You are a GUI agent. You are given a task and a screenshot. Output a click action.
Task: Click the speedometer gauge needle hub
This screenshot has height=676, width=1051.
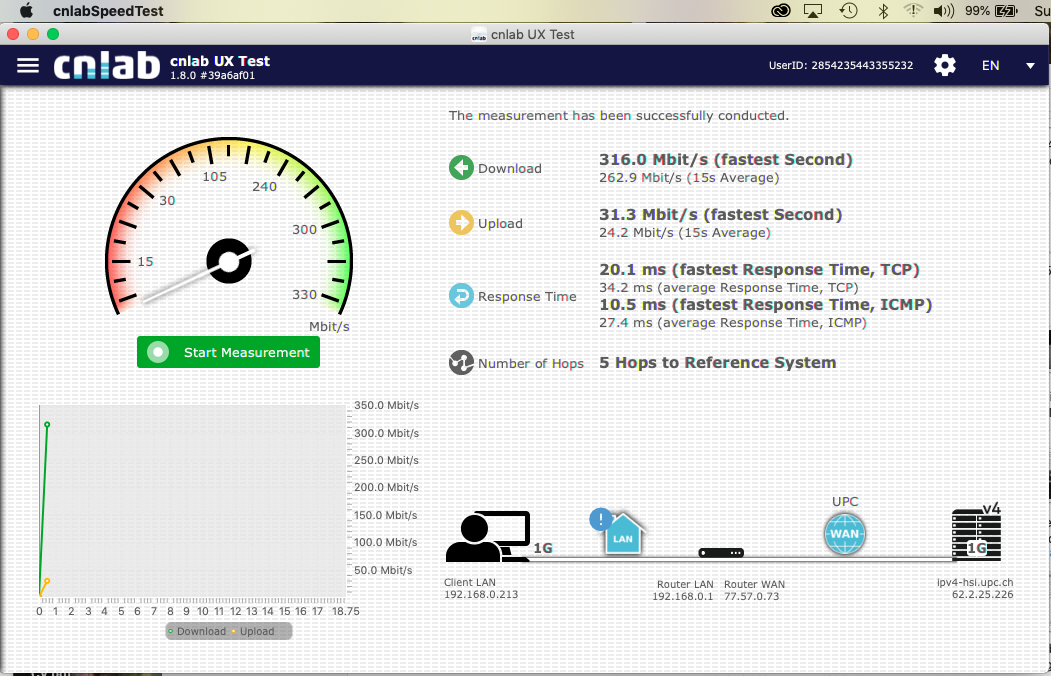[228, 261]
